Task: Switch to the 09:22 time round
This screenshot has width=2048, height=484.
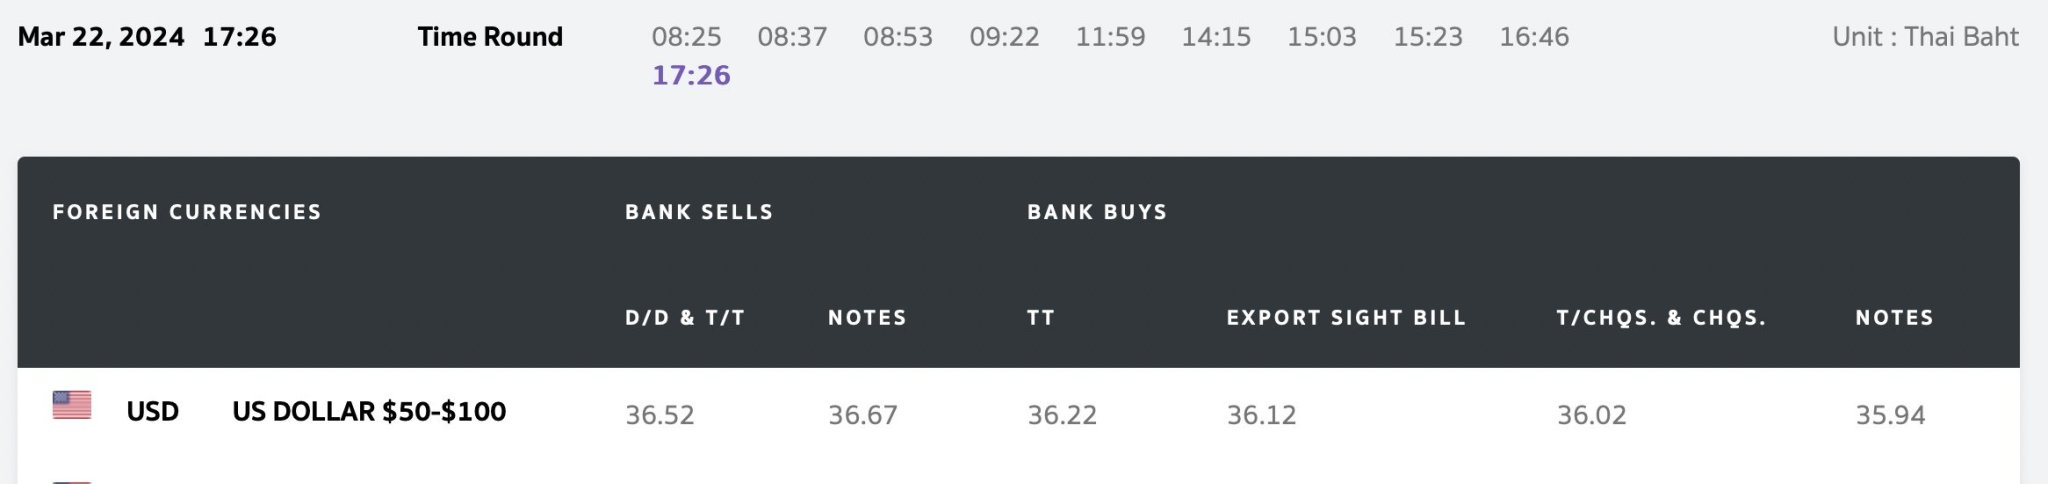Action: tap(1004, 37)
